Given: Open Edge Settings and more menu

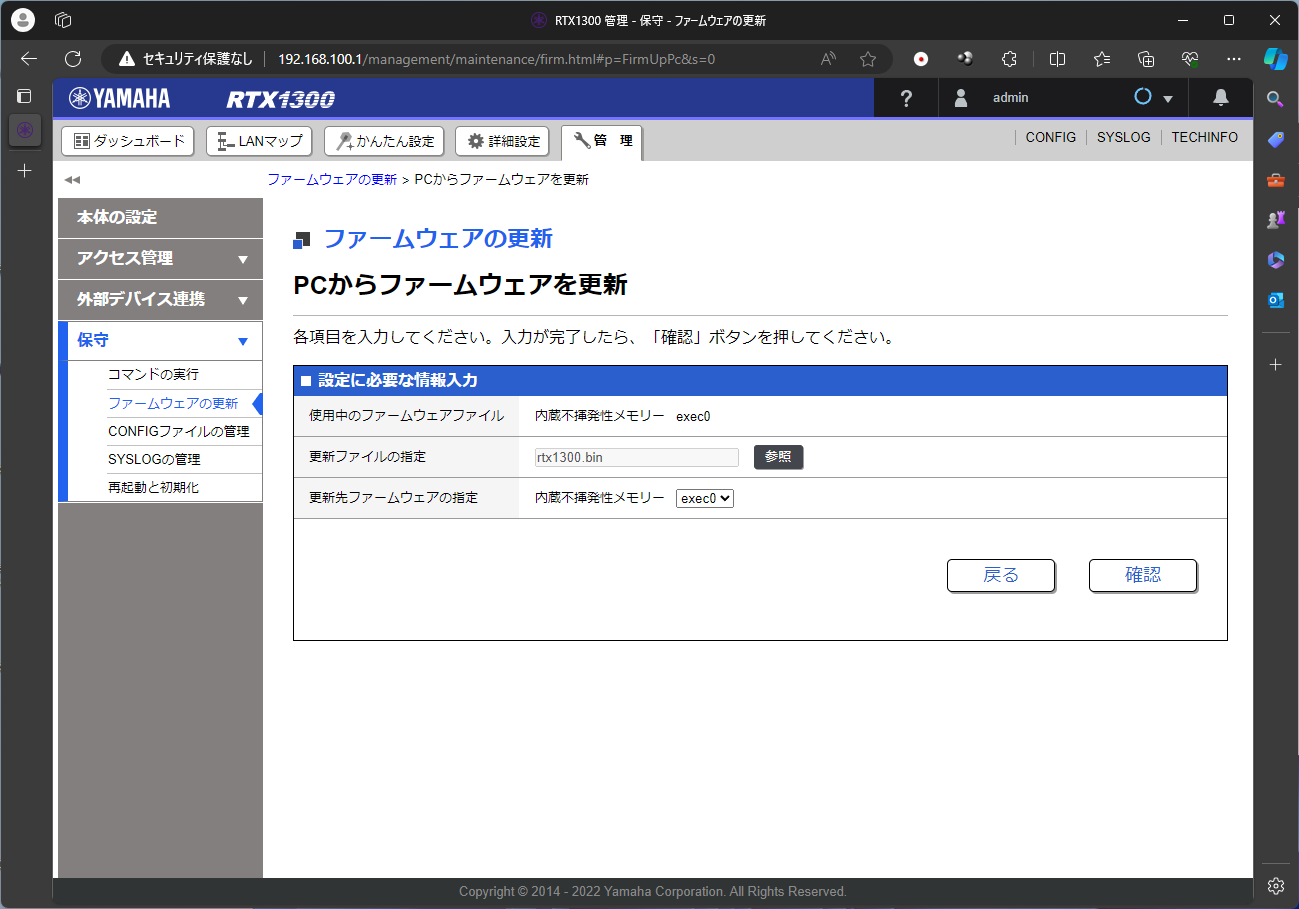Looking at the screenshot, I should pyautogui.click(x=1234, y=59).
